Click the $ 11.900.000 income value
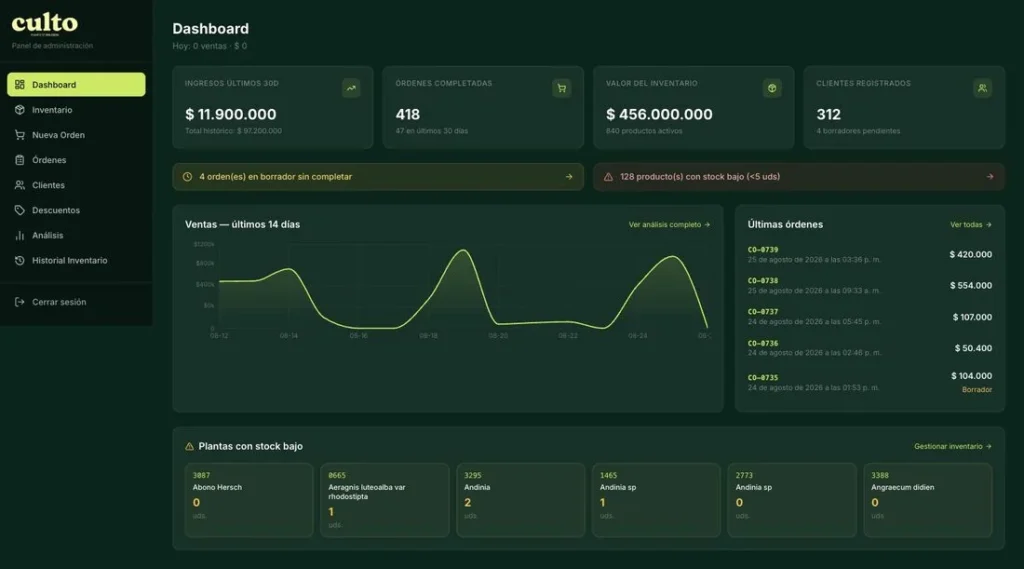Viewport: 1024px width, 569px height. (x=231, y=114)
